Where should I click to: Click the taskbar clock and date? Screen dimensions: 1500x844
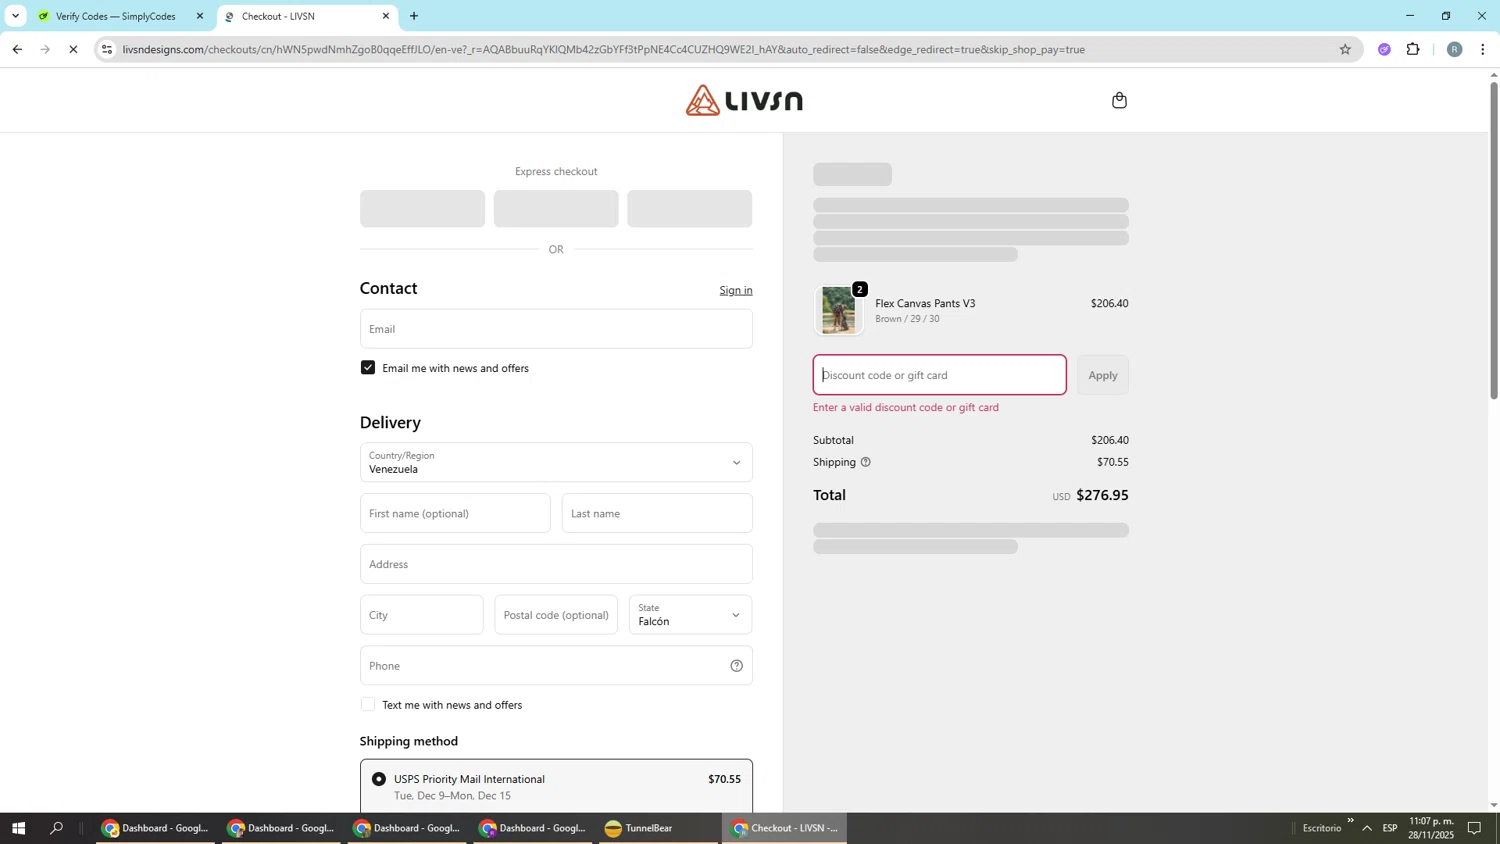[x=1431, y=828]
